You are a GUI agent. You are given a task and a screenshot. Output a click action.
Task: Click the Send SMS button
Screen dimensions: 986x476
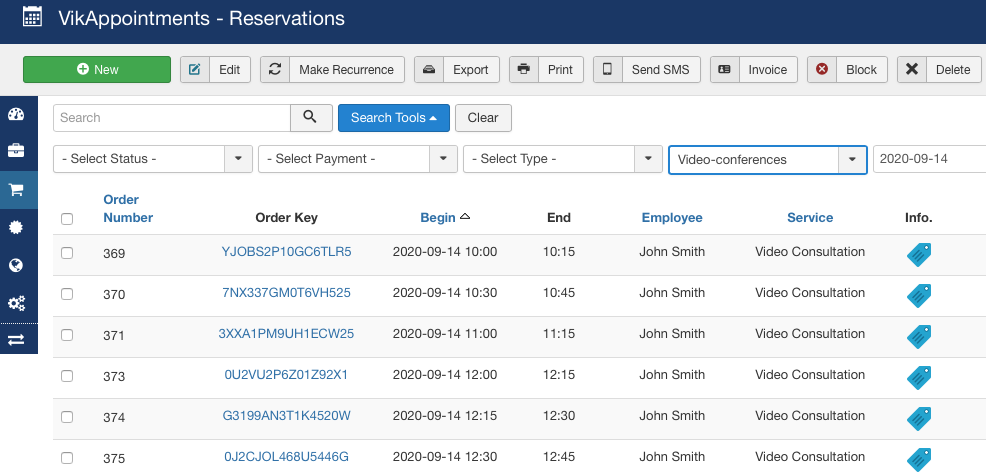pyautogui.click(x=646, y=70)
